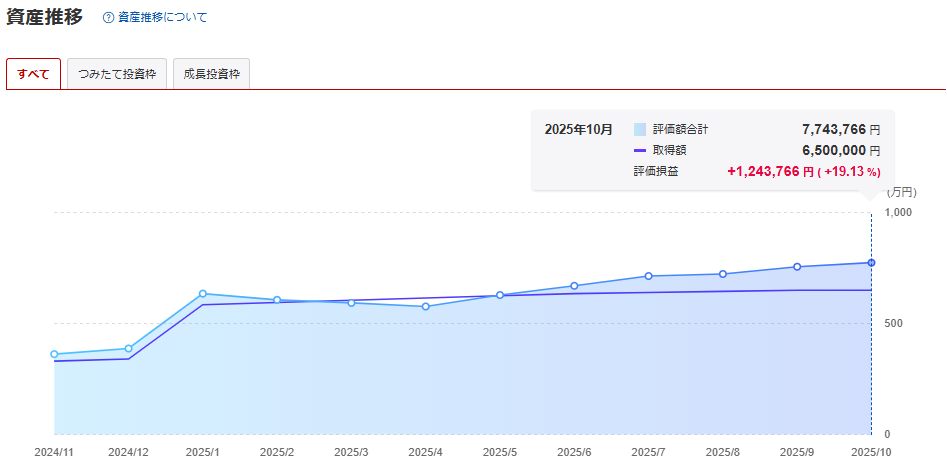Click the 2025/9 valuation data point
The height and width of the screenshot is (472, 947).
(797, 267)
